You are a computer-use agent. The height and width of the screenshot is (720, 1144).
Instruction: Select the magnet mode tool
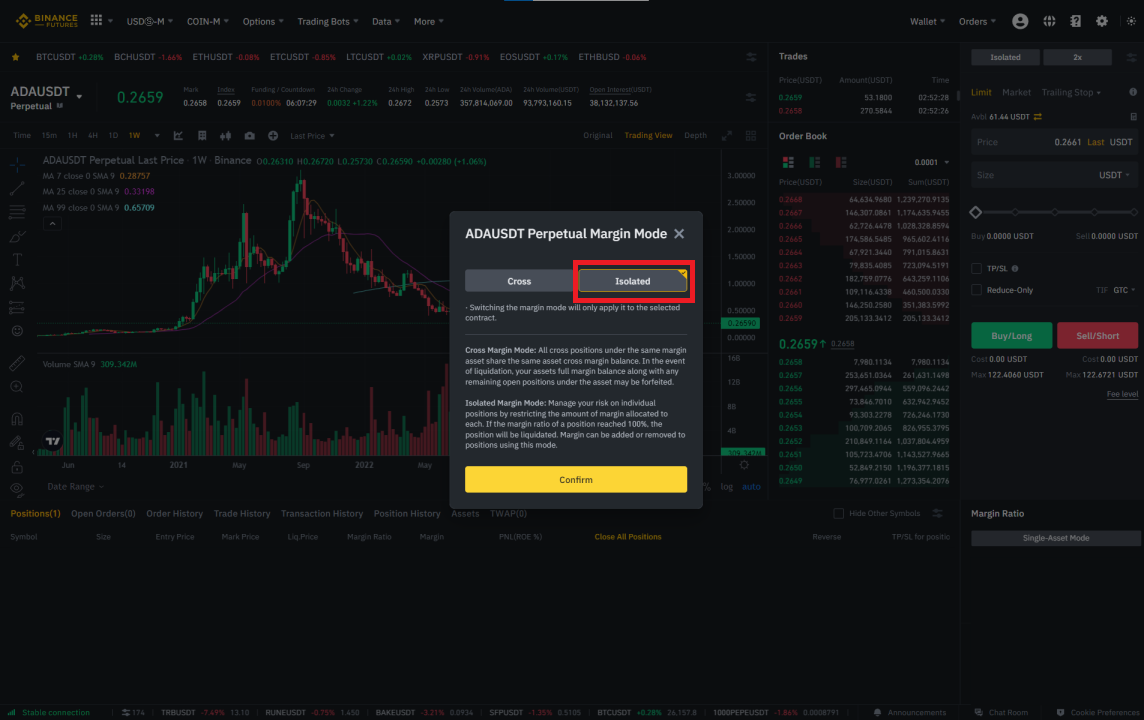pyautogui.click(x=17, y=419)
